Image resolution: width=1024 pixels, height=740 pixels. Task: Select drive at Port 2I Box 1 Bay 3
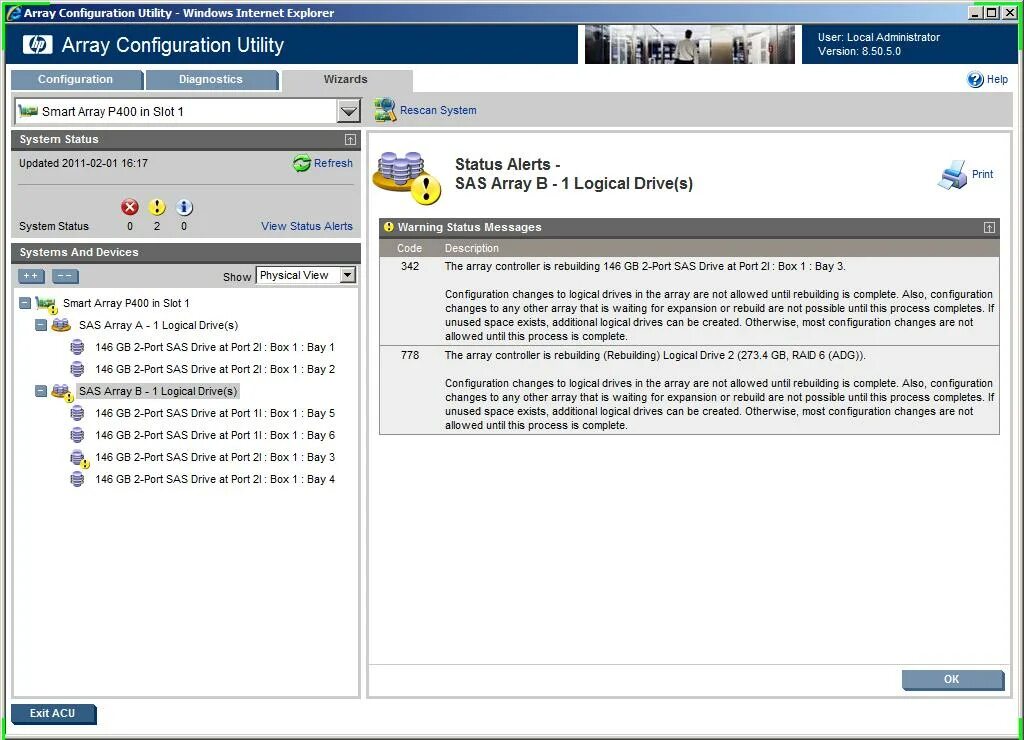[x=215, y=457]
